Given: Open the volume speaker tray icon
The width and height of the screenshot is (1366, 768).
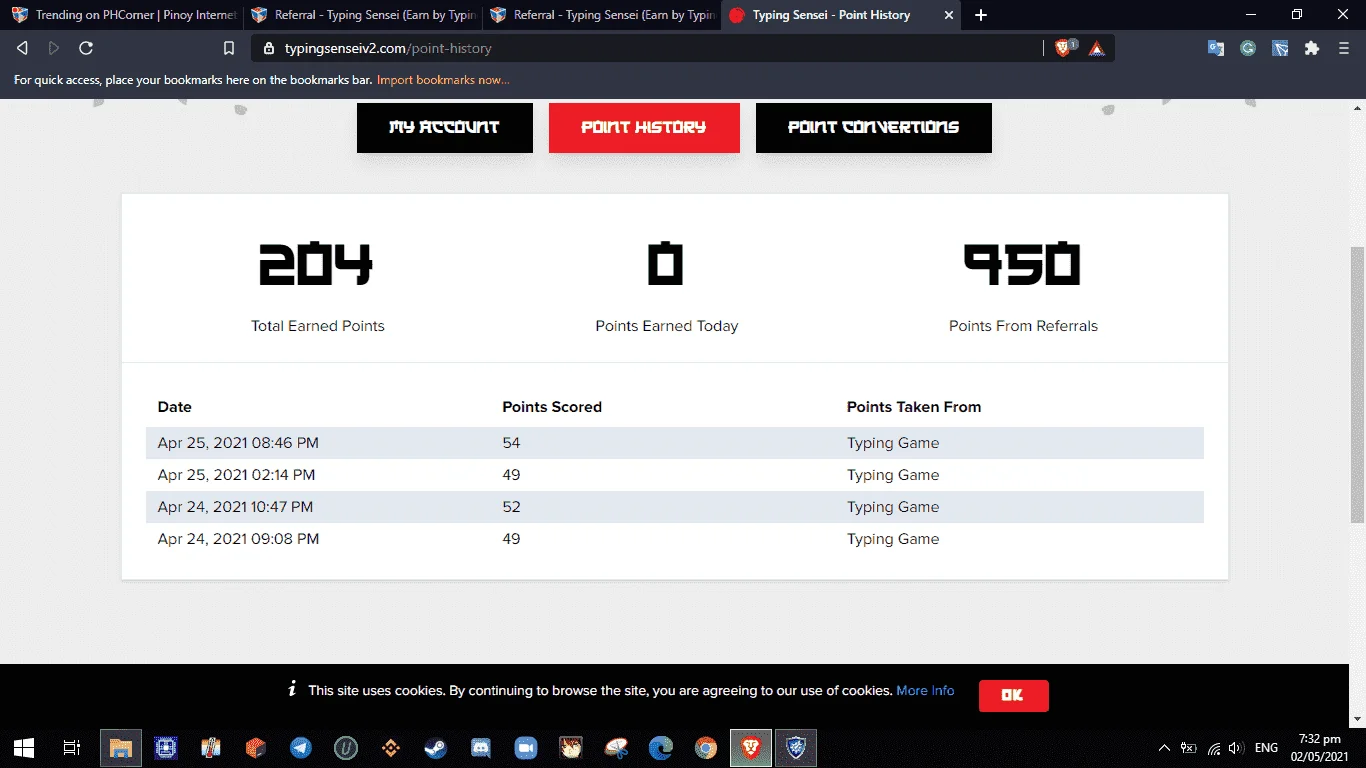Looking at the screenshot, I should tap(1236, 747).
